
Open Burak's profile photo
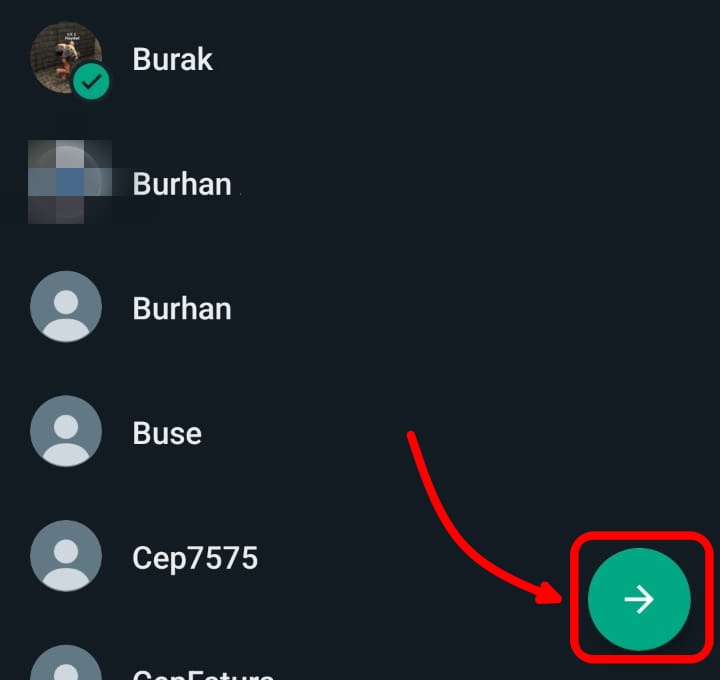tap(66, 57)
